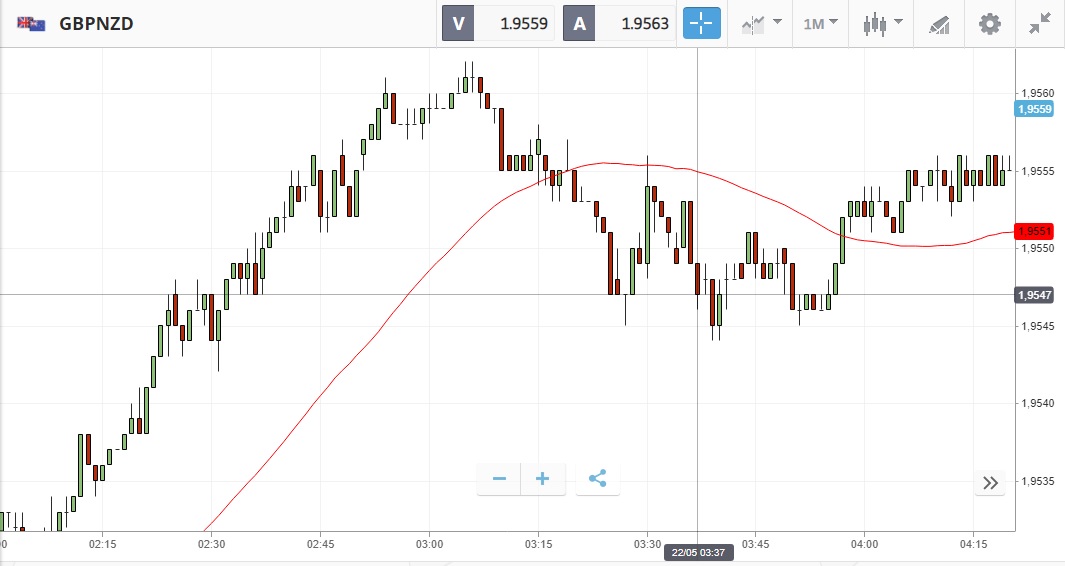Collapse the chart from fullscreen
The height and width of the screenshot is (566, 1065).
1040,23
